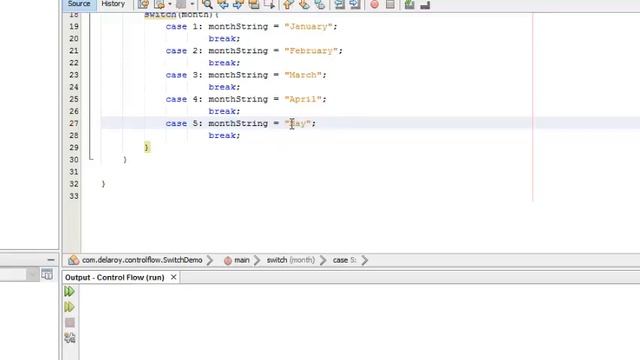Viewport: 640px width, 360px height.
Task: Stop macro recording
Action: click(390, 4)
